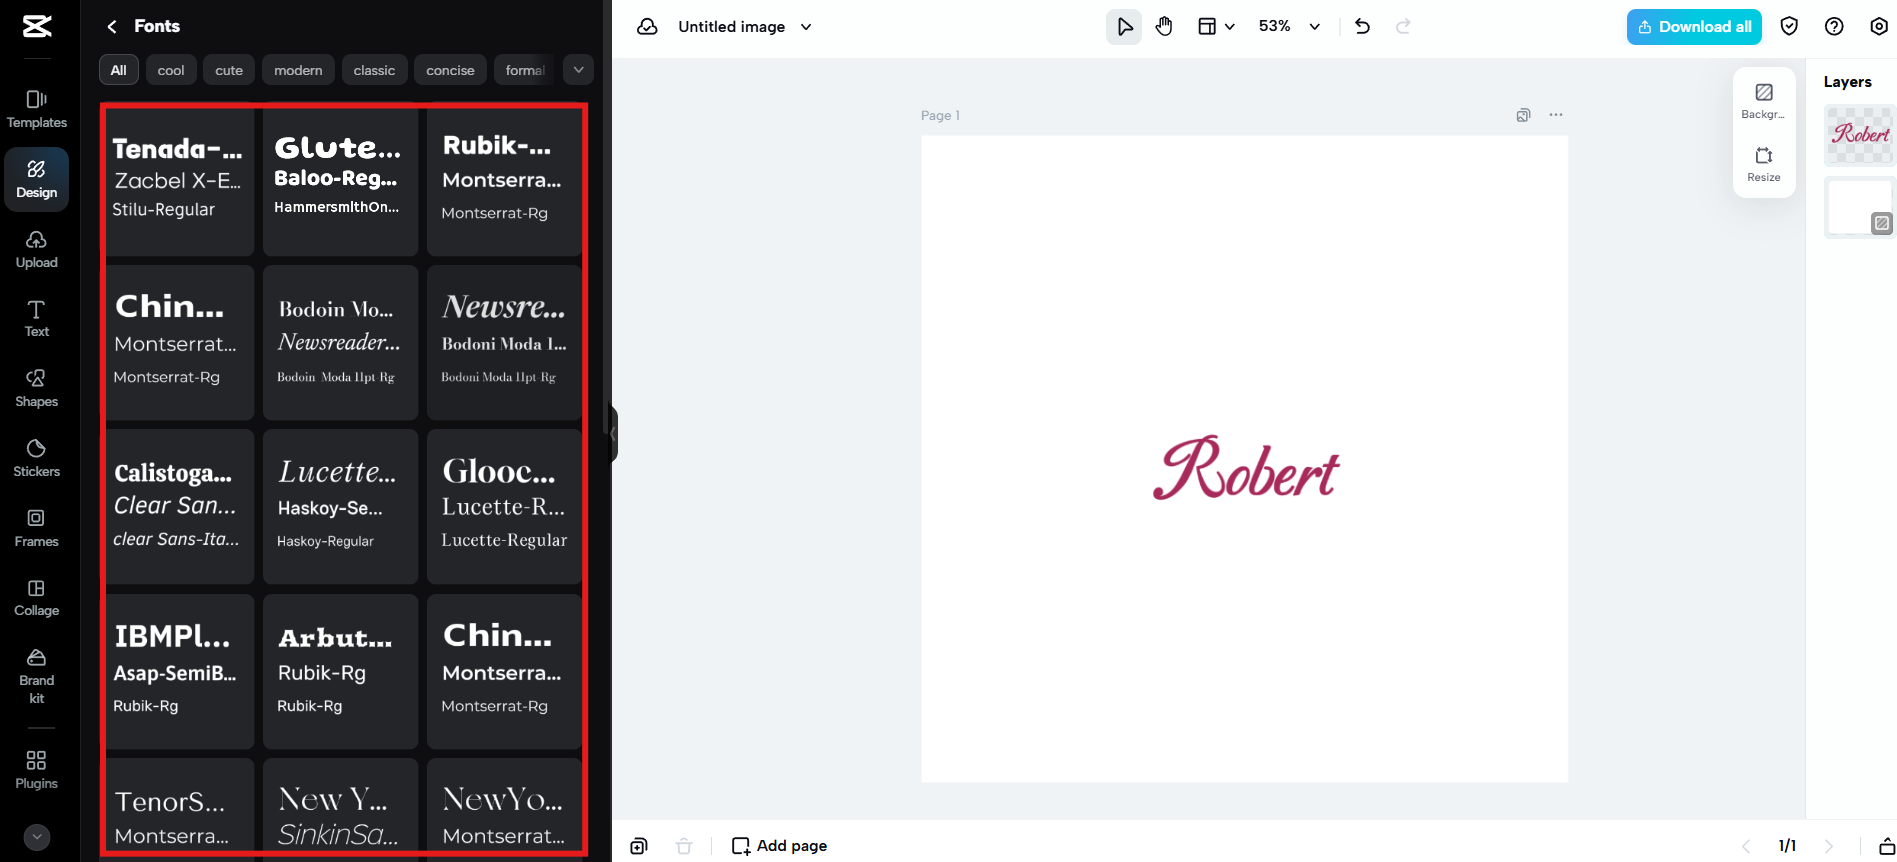The width and height of the screenshot is (1897, 862).
Task: Delete the page with the trash icon
Action: [684, 846]
